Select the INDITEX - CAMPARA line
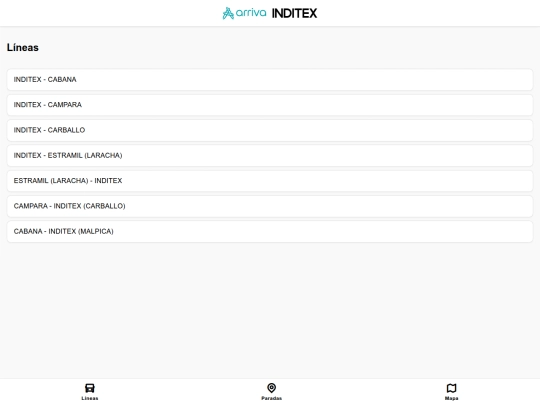The image size is (540, 405). (270, 105)
